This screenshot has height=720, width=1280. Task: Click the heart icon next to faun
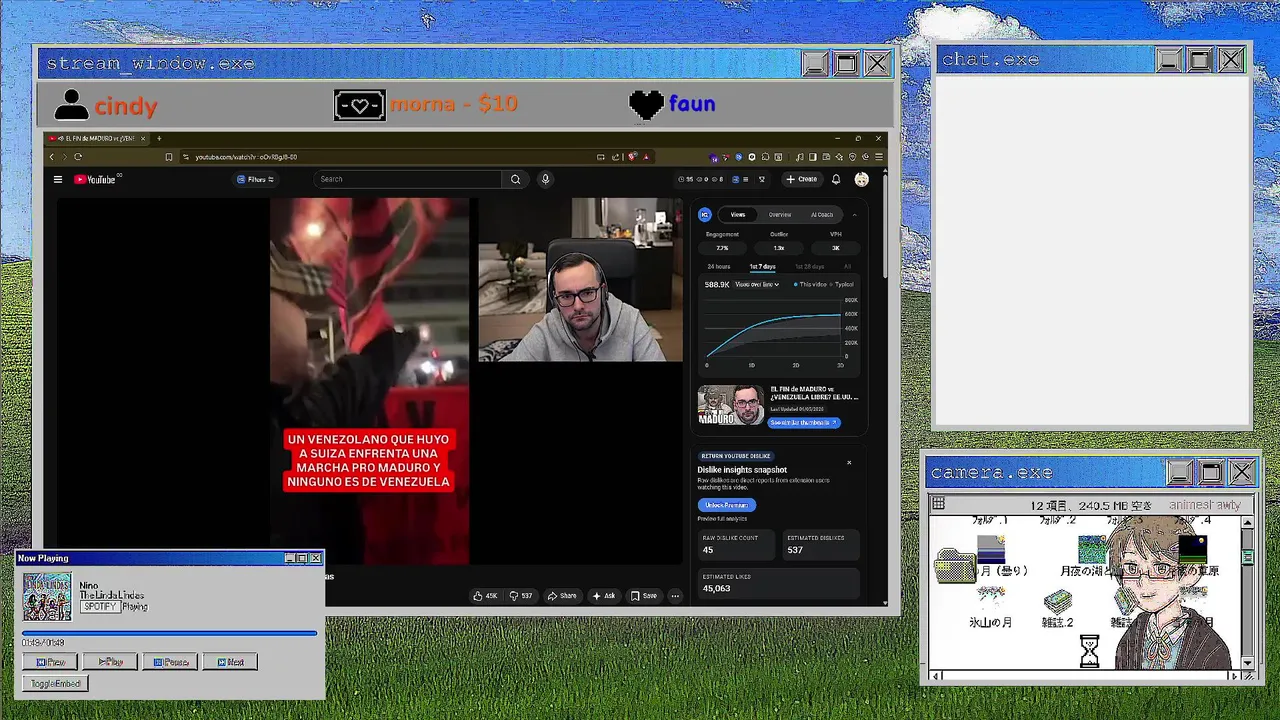(646, 104)
